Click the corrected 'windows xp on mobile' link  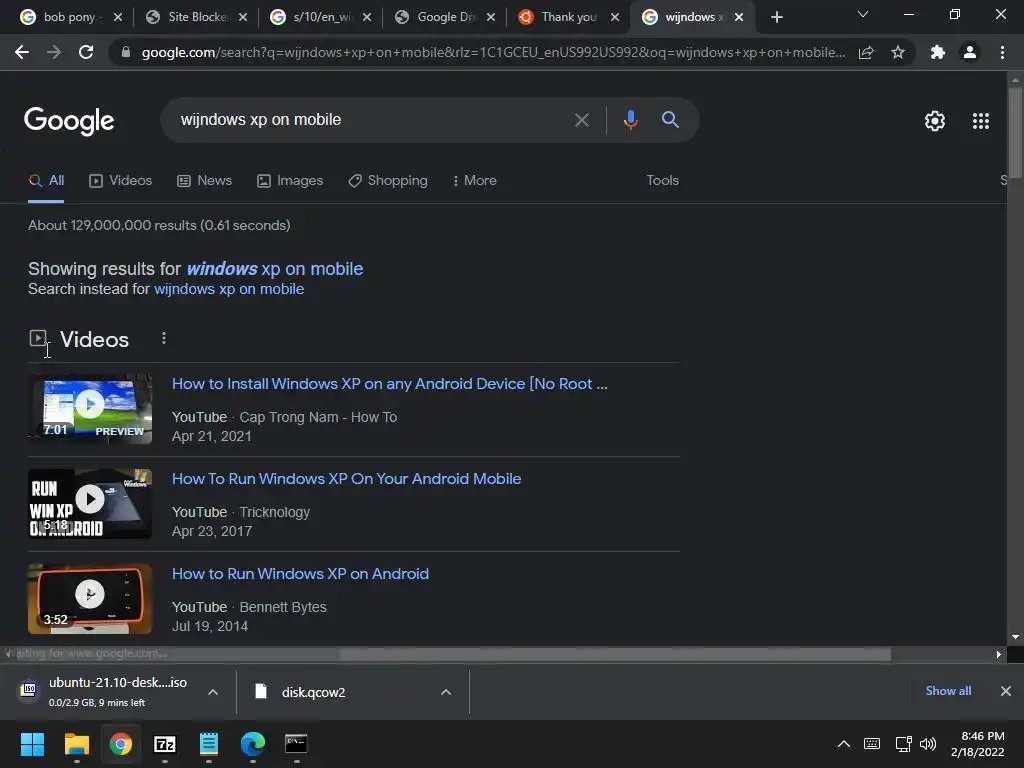click(x=274, y=269)
